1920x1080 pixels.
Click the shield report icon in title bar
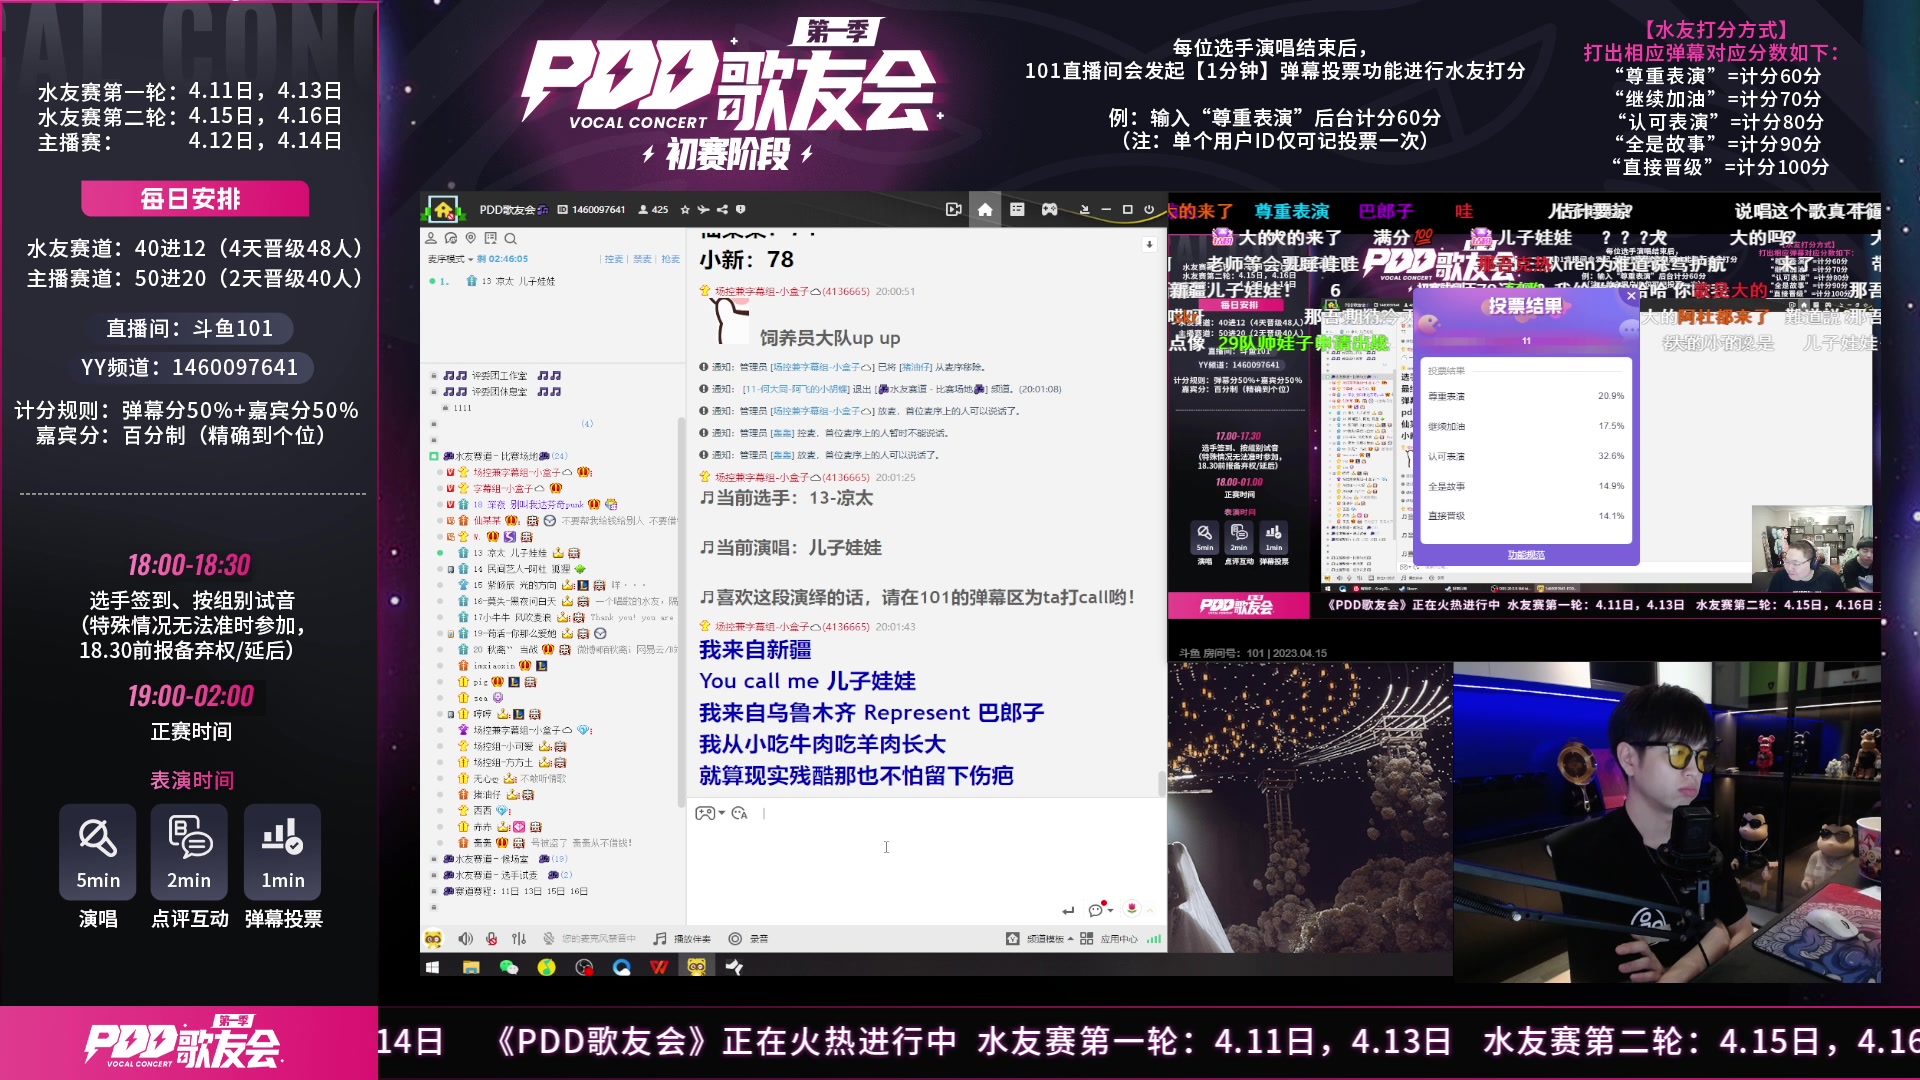pyautogui.click(x=741, y=210)
